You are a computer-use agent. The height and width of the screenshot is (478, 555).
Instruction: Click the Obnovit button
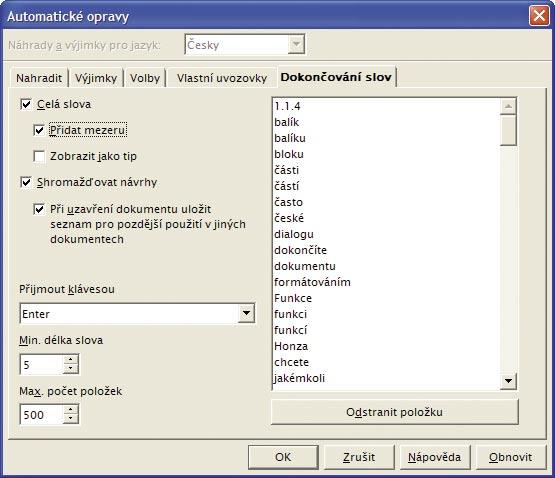[510, 457]
